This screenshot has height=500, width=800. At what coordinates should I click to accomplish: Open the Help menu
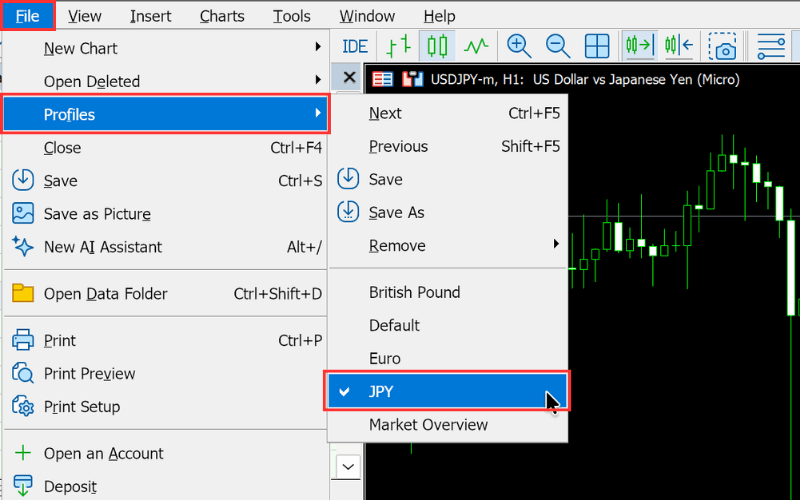pos(439,16)
